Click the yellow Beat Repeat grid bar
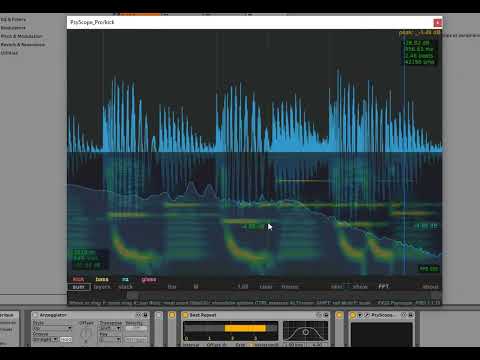Image resolution: width=480 pixels, height=360 pixels. click(x=245, y=328)
